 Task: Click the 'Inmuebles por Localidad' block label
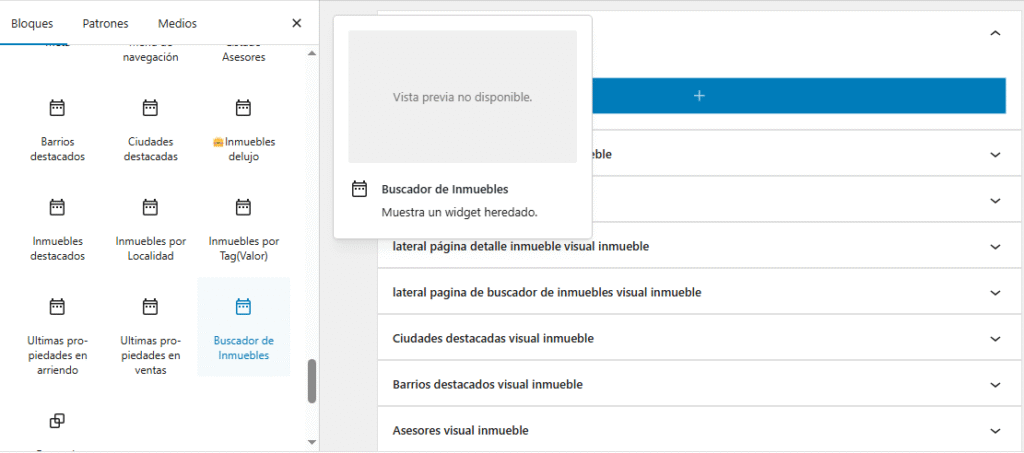tap(150, 249)
